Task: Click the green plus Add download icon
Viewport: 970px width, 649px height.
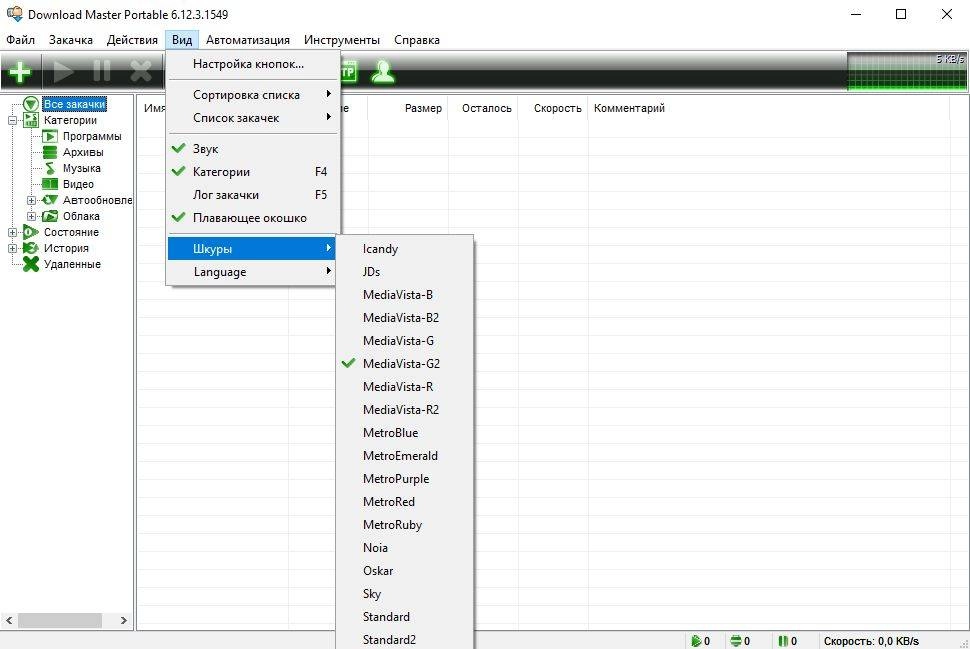Action: [x=20, y=72]
